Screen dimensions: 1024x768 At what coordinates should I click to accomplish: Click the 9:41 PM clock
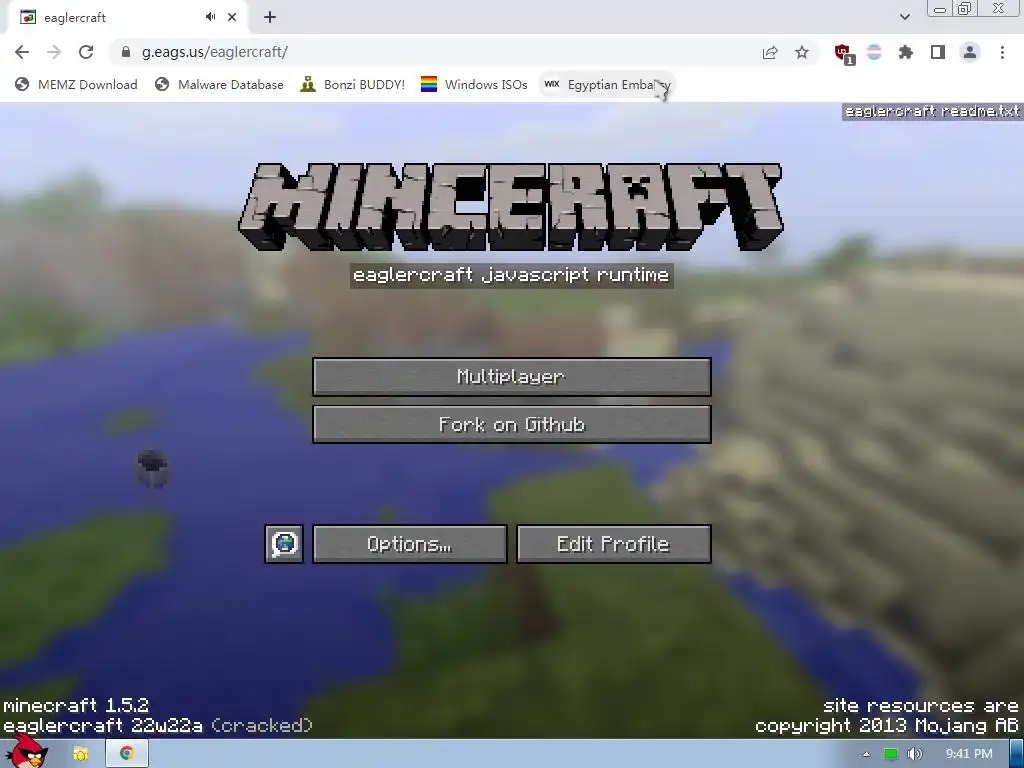coord(968,754)
